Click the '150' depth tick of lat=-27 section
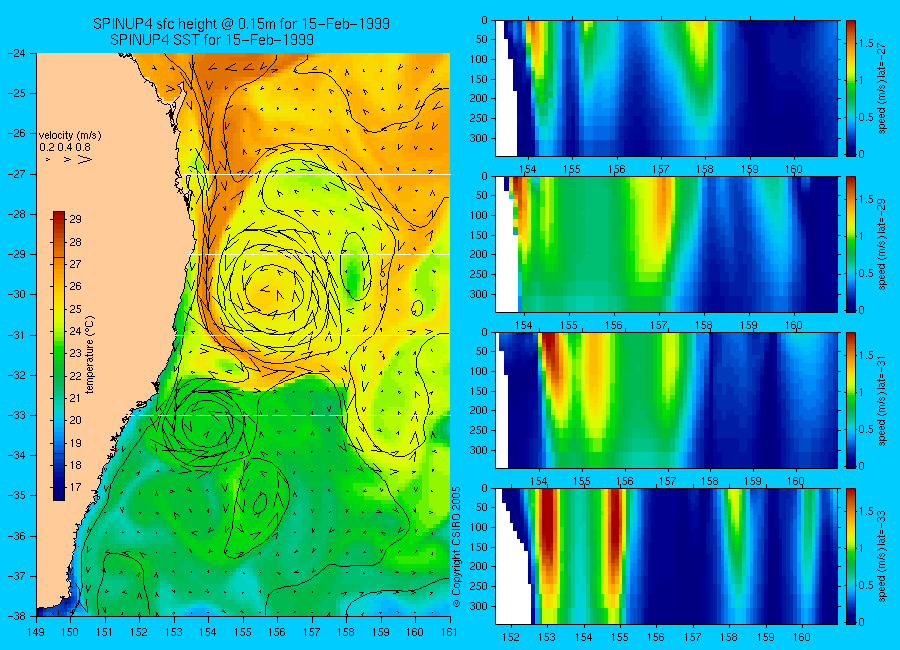 479,79
